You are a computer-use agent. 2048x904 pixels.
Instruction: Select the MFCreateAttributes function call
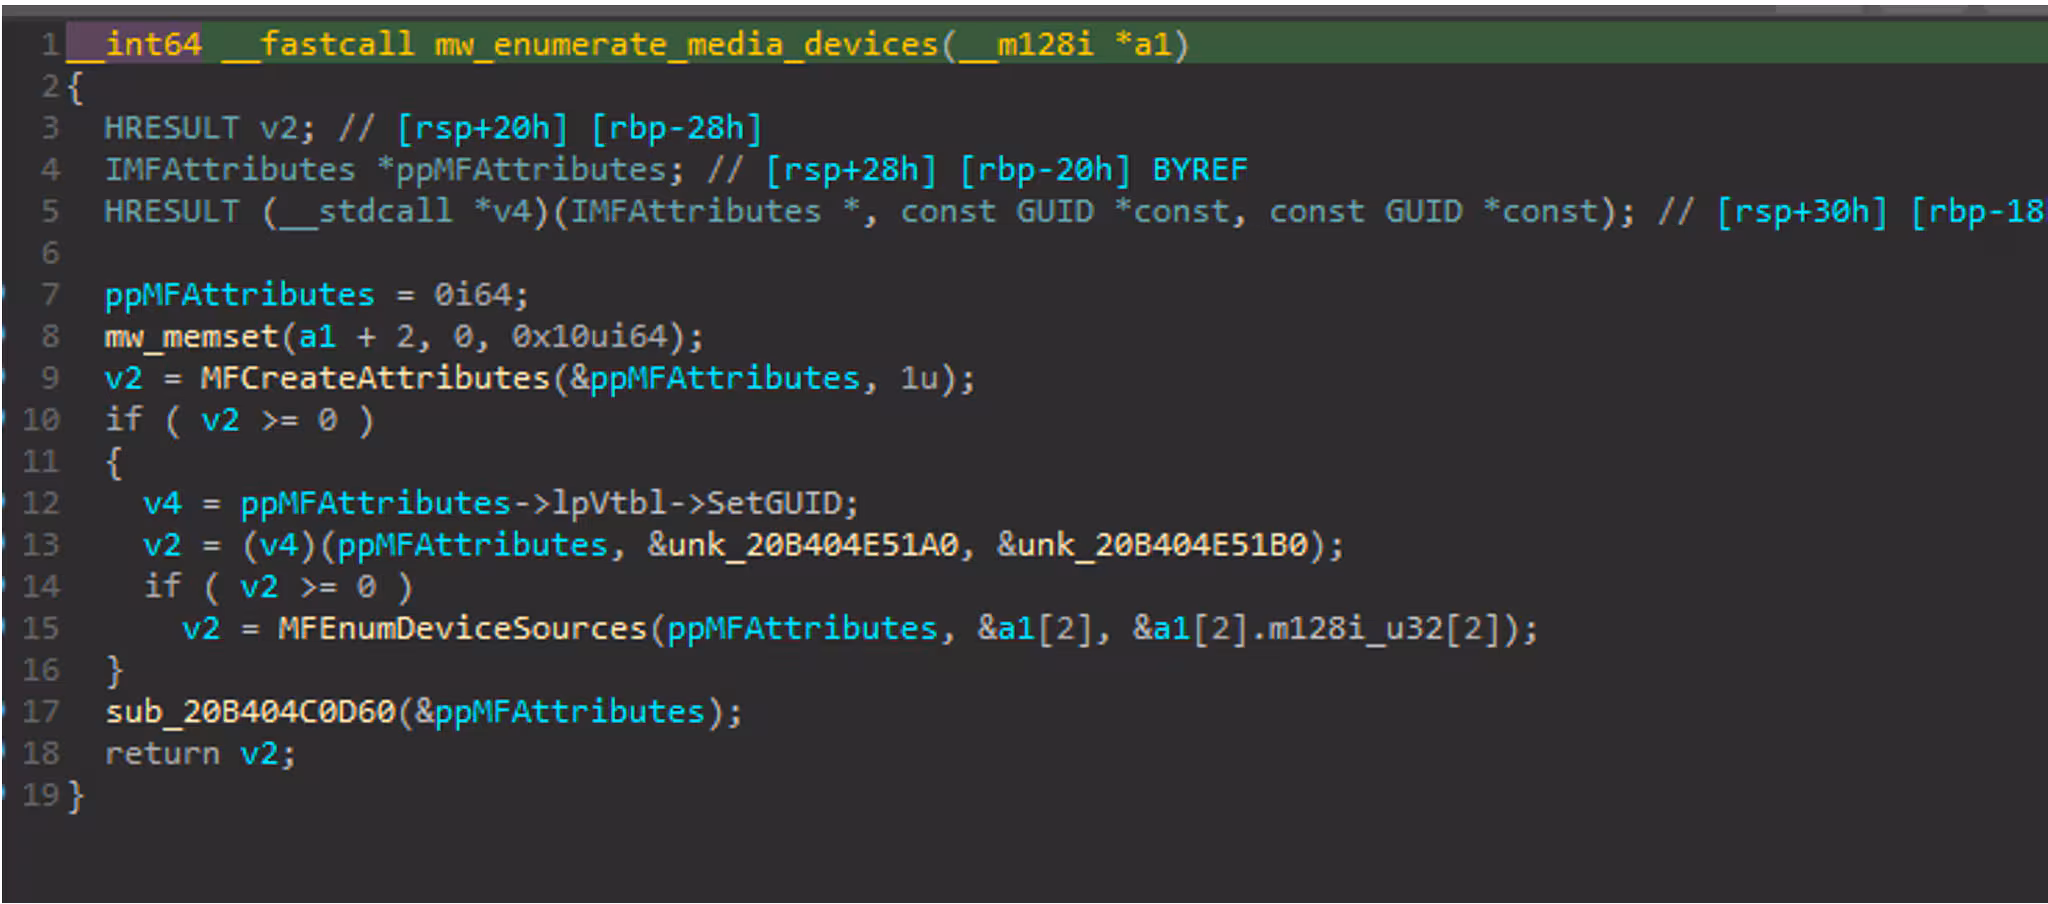coord(375,378)
